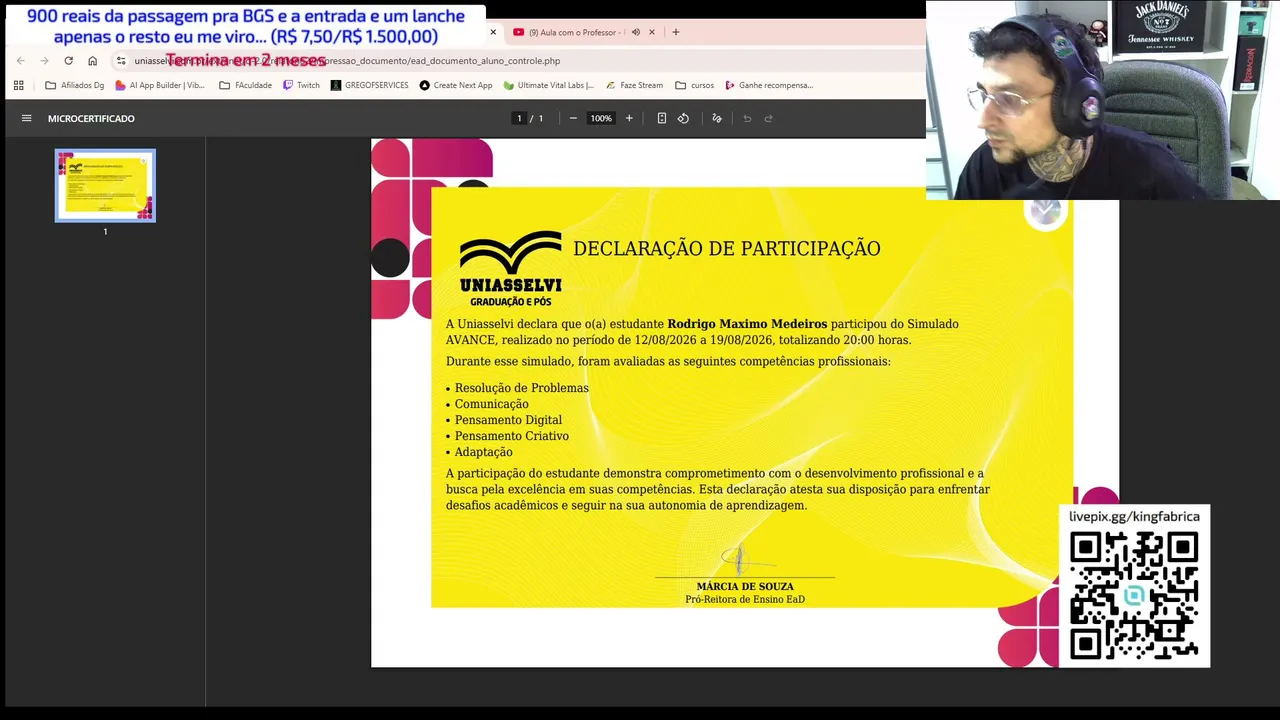Open the Ganhe recompensa bookmark
The image size is (1280, 720).
(x=769, y=85)
